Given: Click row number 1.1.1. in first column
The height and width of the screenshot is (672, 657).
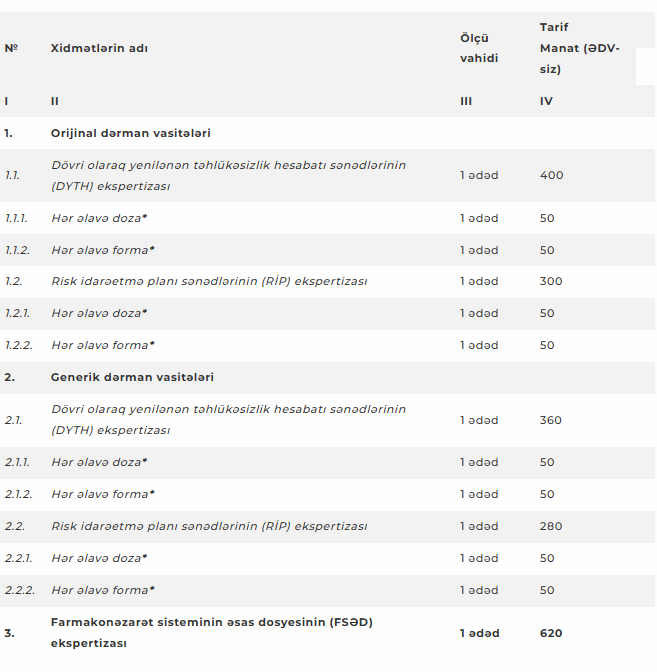Looking at the screenshot, I should 17,218.
